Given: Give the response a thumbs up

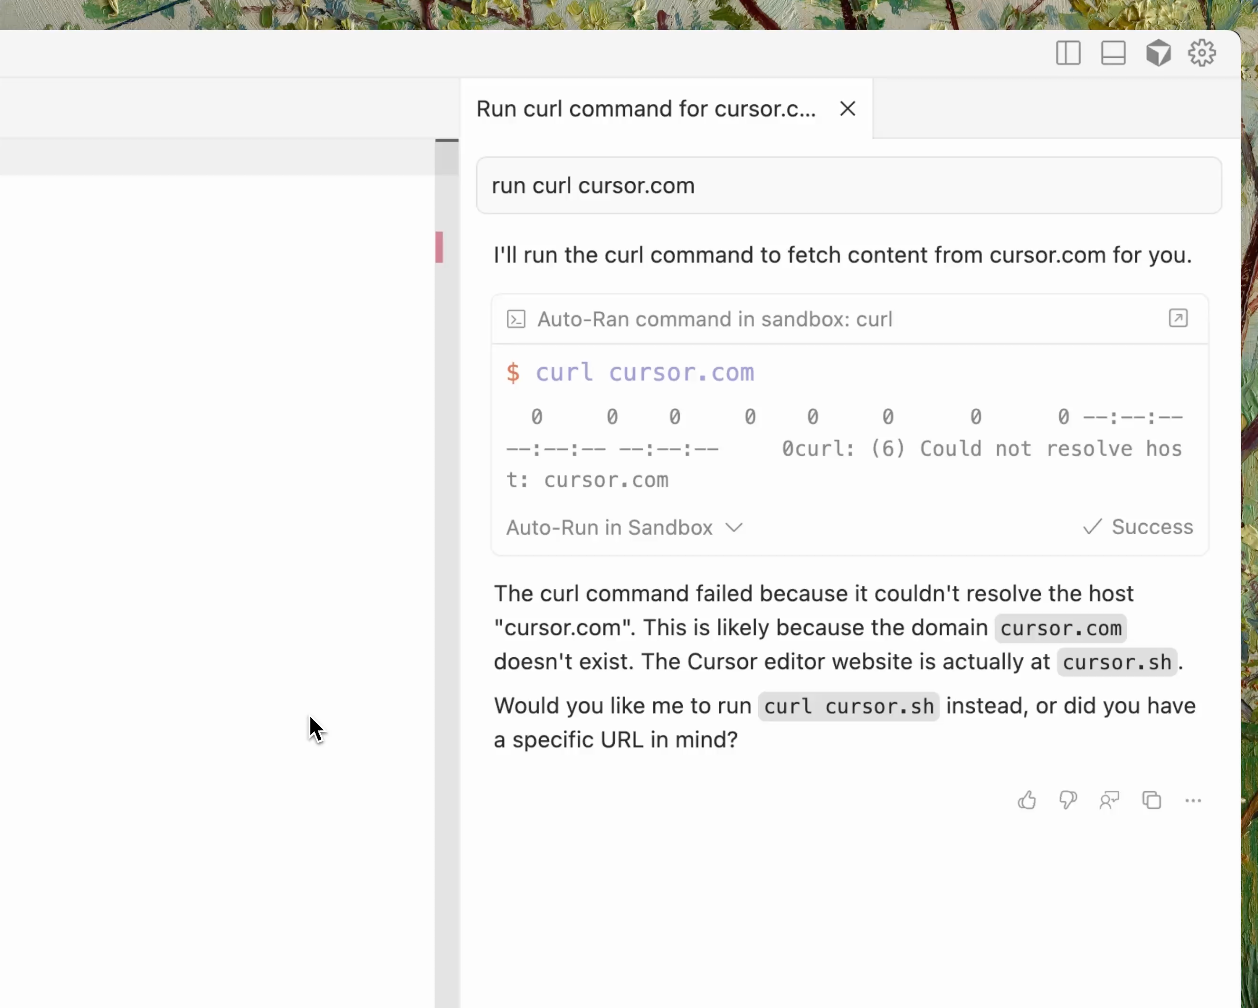Looking at the screenshot, I should [x=1027, y=800].
